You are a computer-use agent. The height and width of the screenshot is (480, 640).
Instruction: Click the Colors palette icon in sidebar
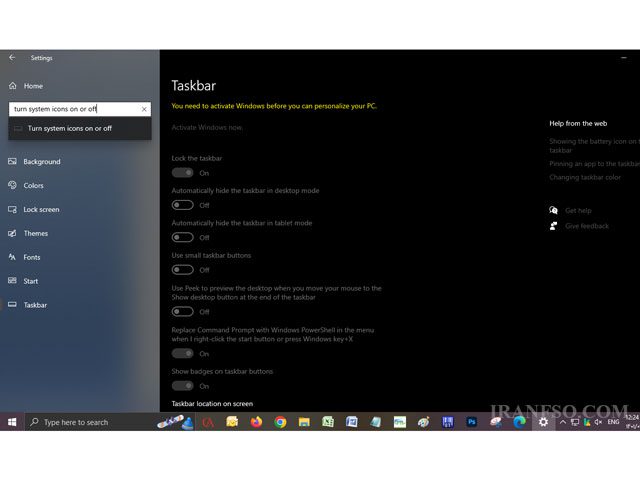pyautogui.click(x=12, y=185)
